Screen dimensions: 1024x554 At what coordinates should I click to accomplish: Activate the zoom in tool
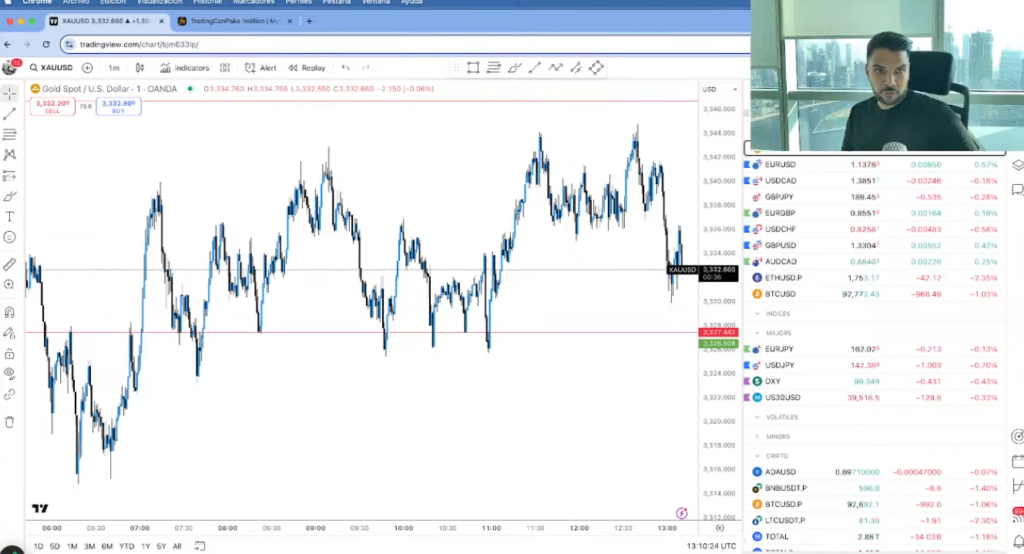[x=9, y=285]
